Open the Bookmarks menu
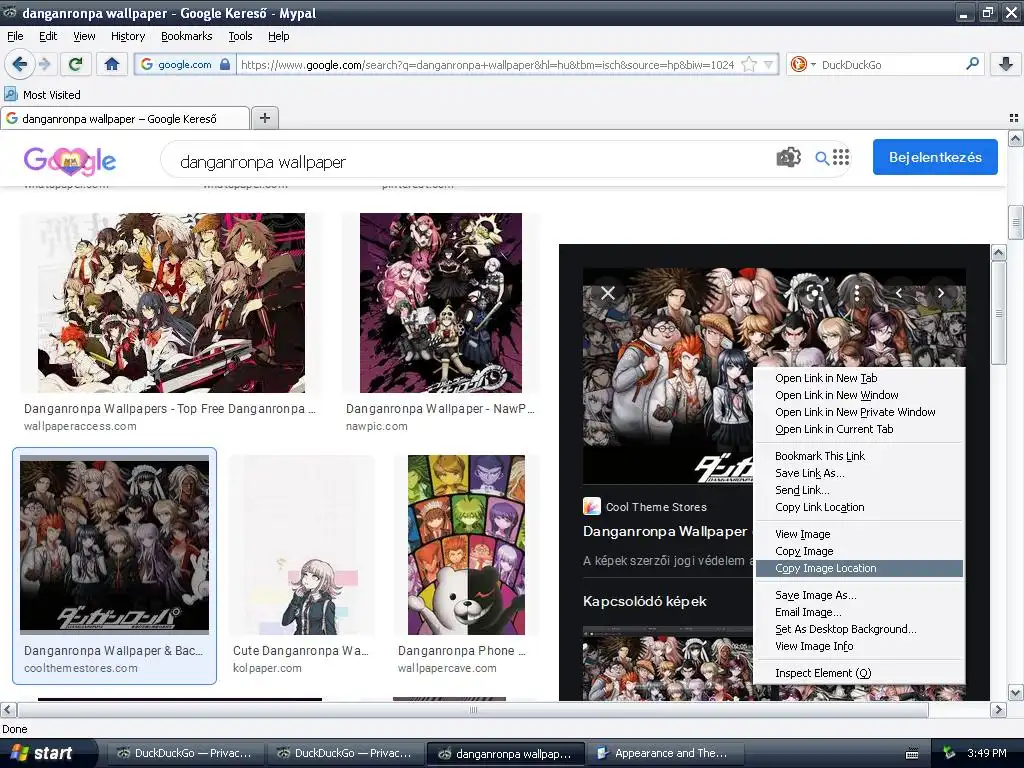Screen dimensions: 1024x768 187,36
